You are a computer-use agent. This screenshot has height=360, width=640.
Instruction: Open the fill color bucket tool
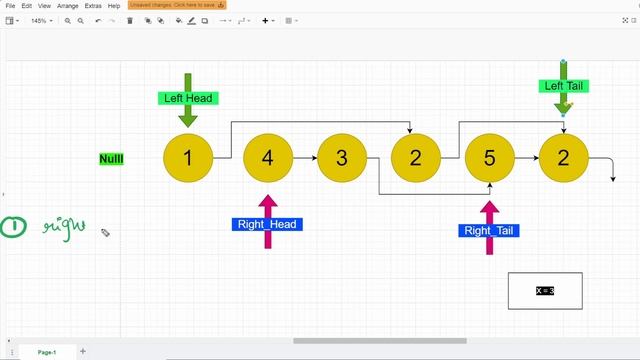click(x=179, y=21)
